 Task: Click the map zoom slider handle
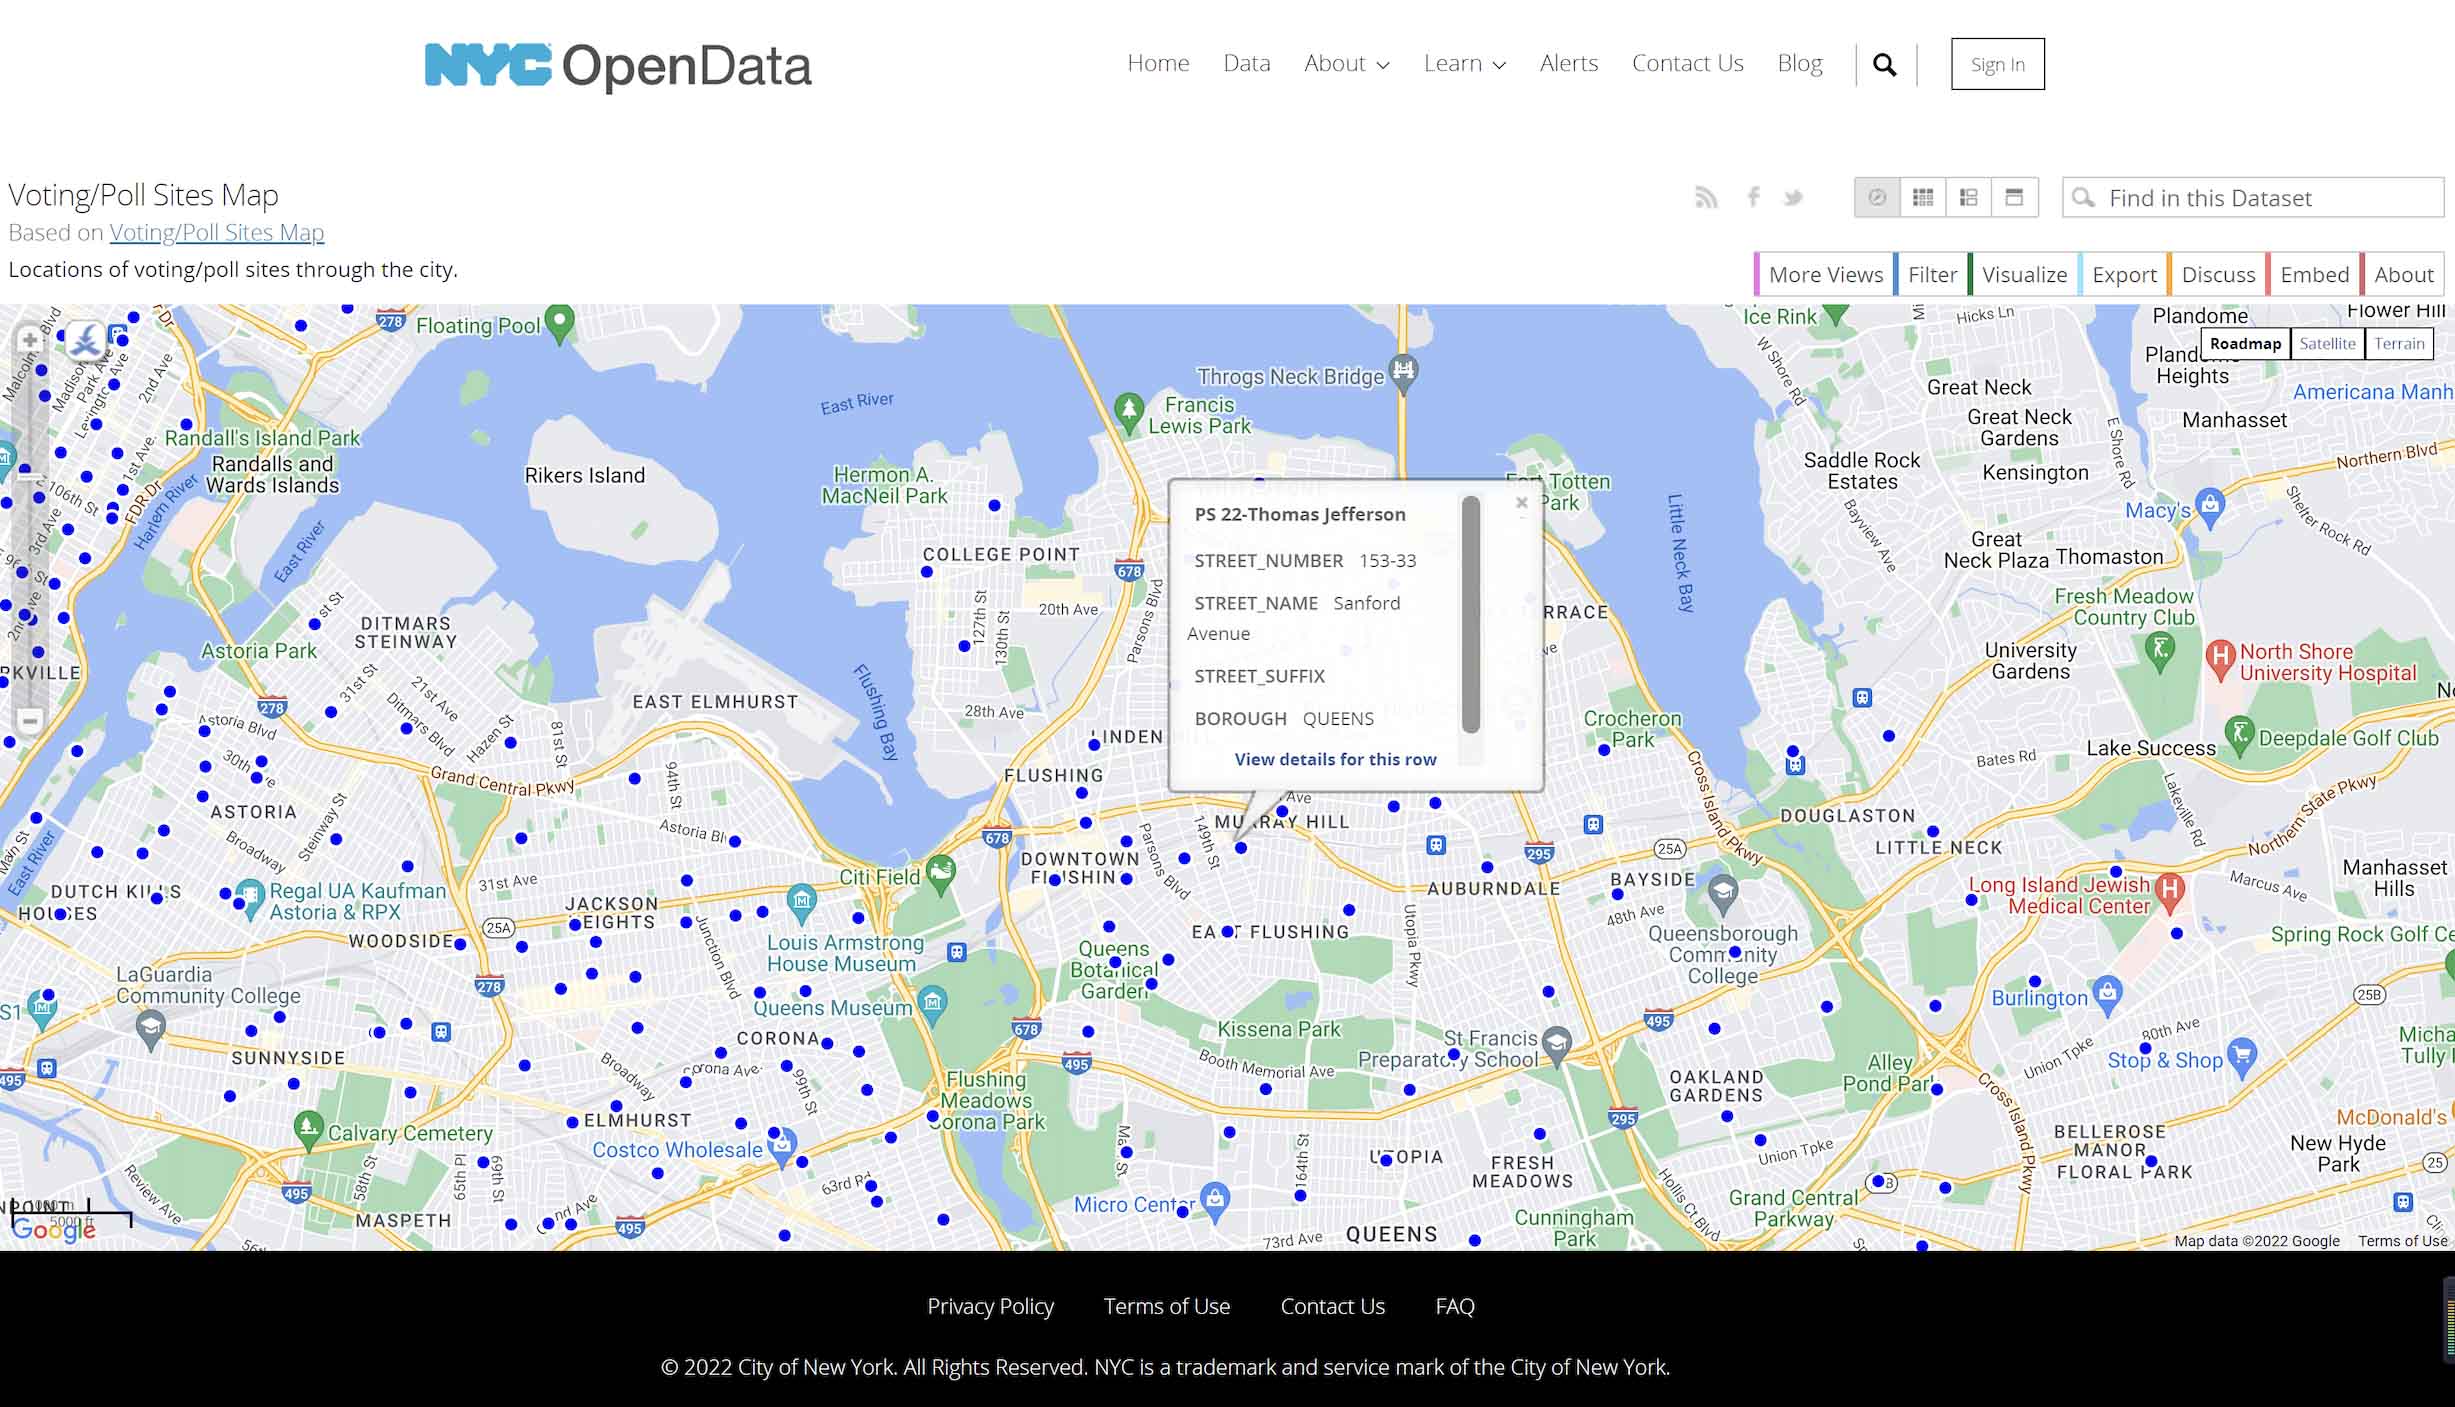pos(30,478)
